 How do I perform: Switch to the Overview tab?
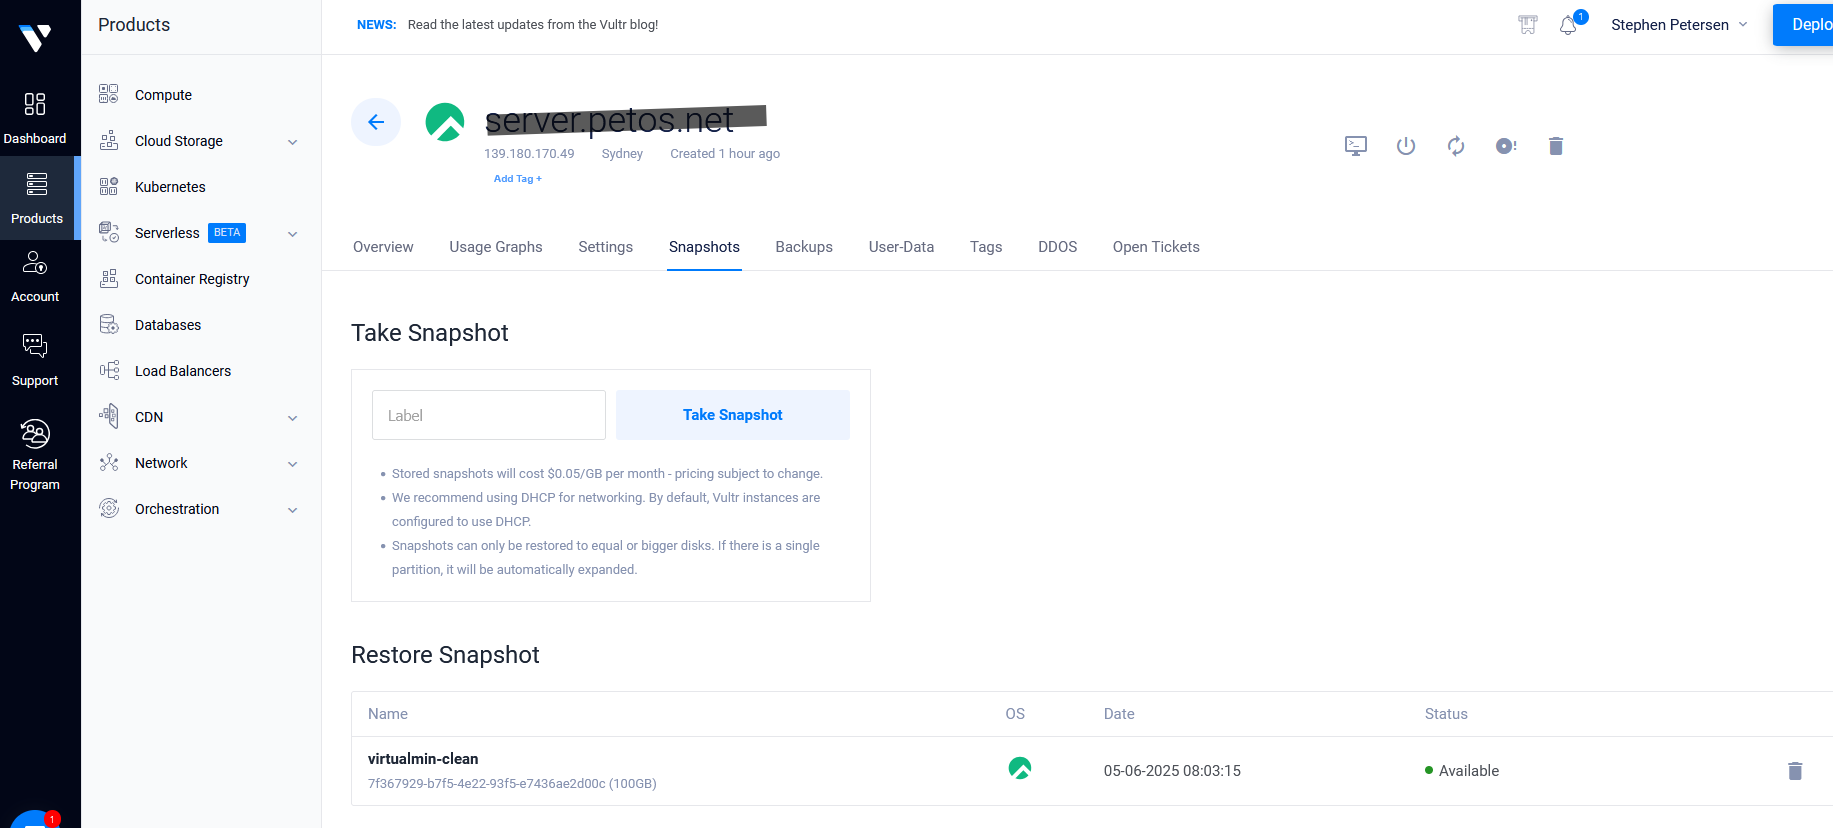(x=383, y=247)
